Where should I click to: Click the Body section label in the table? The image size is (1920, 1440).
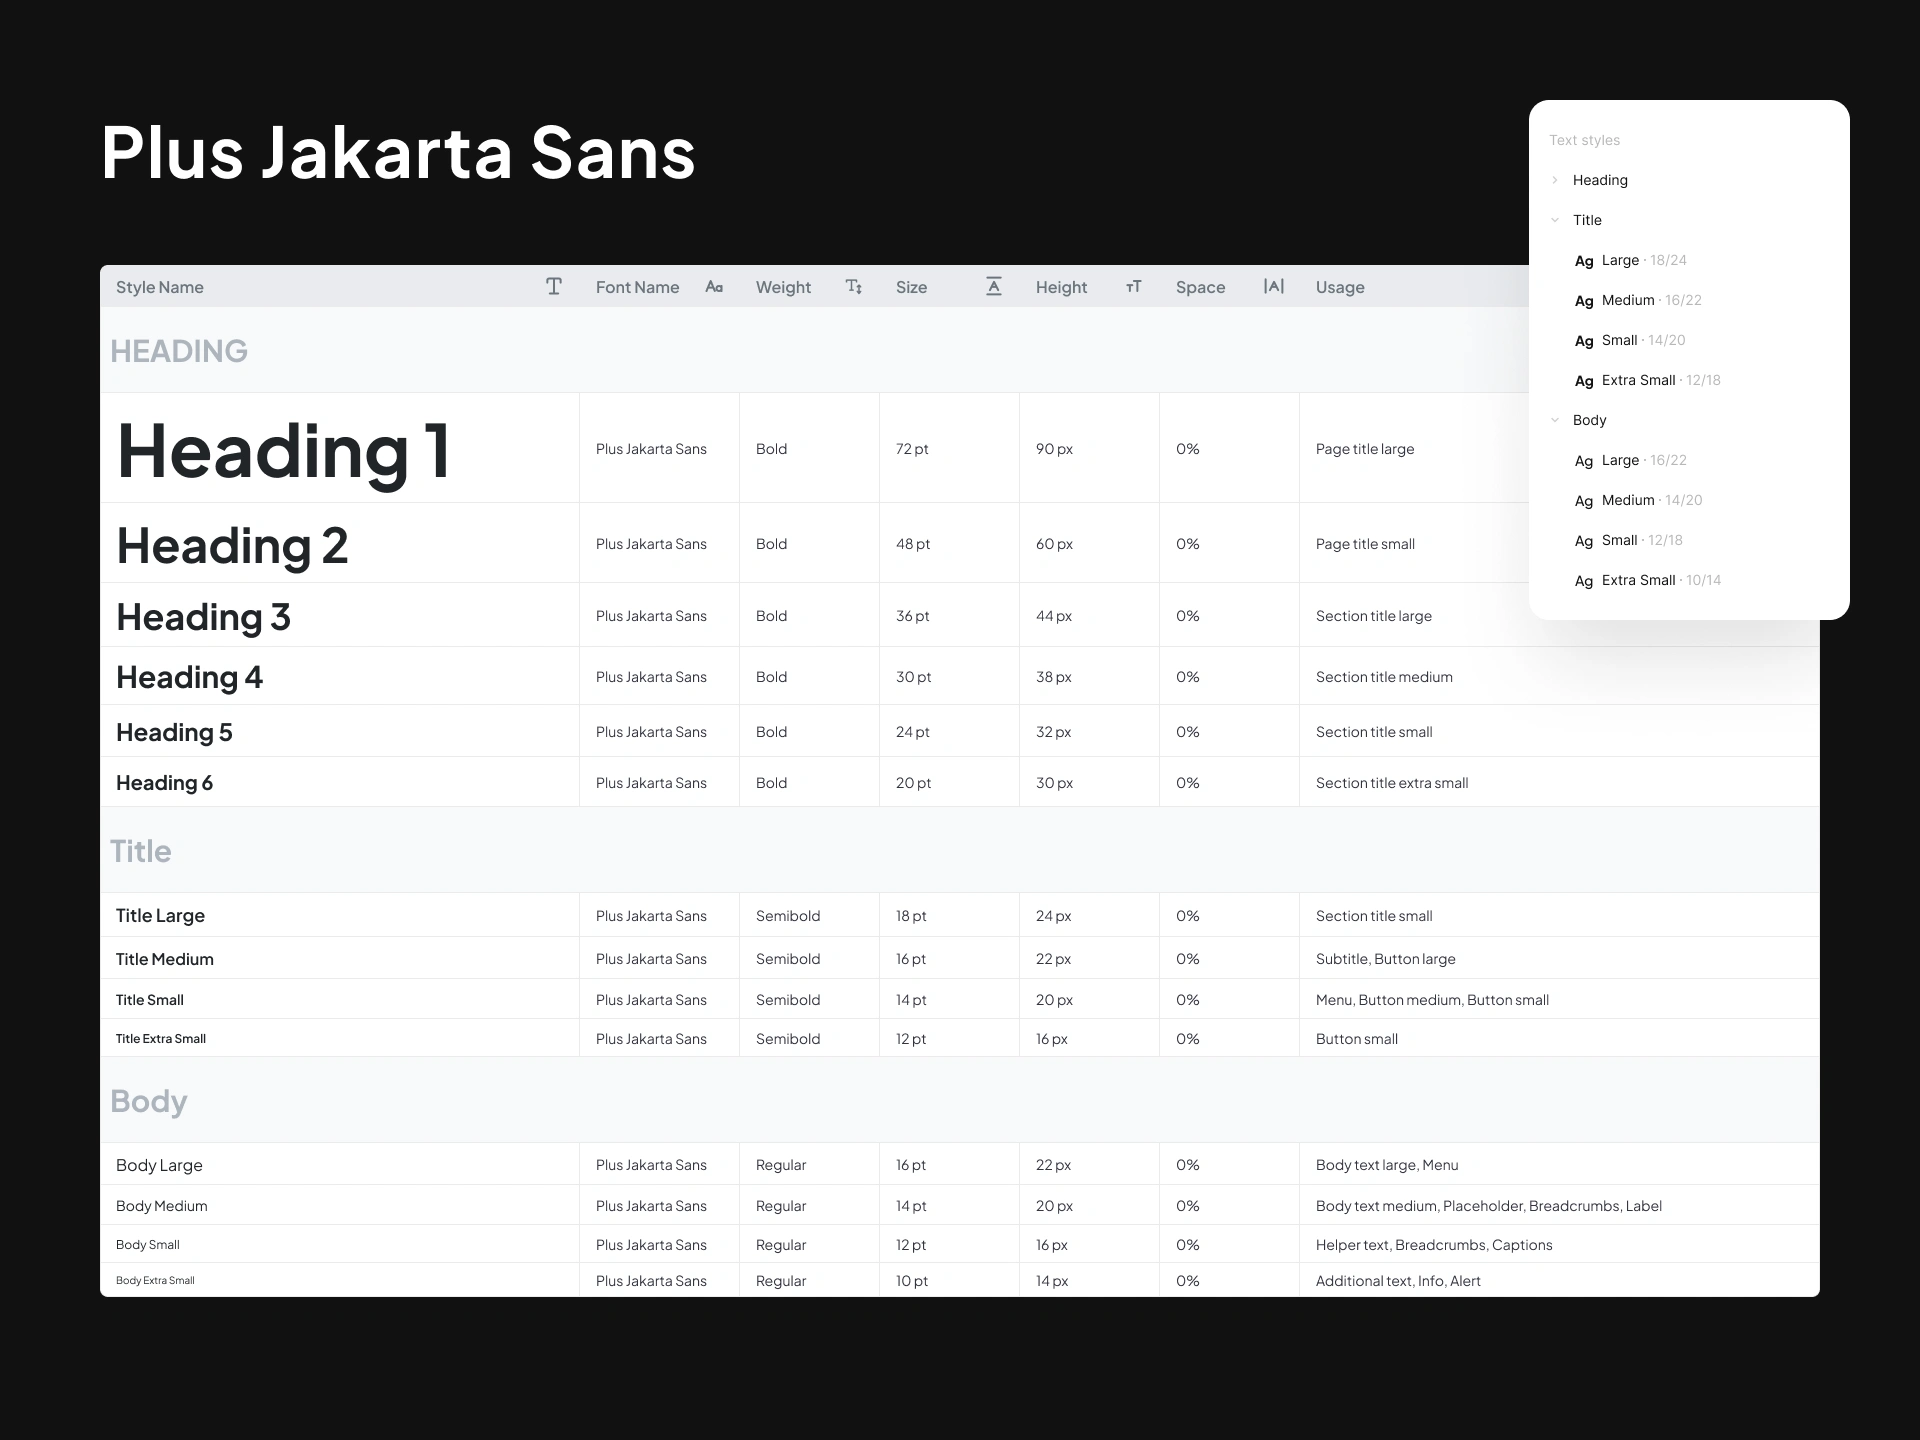pyautogui.click(x=149, y=1101)
